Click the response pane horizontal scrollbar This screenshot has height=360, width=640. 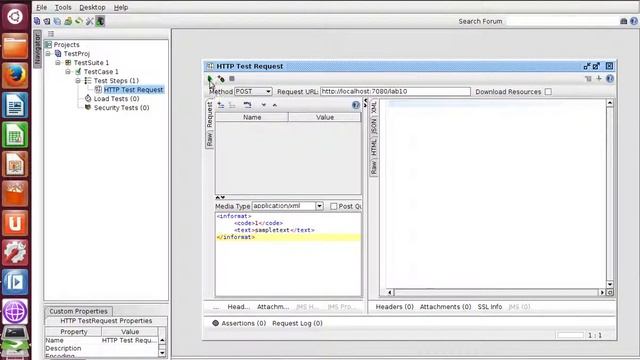496,293
